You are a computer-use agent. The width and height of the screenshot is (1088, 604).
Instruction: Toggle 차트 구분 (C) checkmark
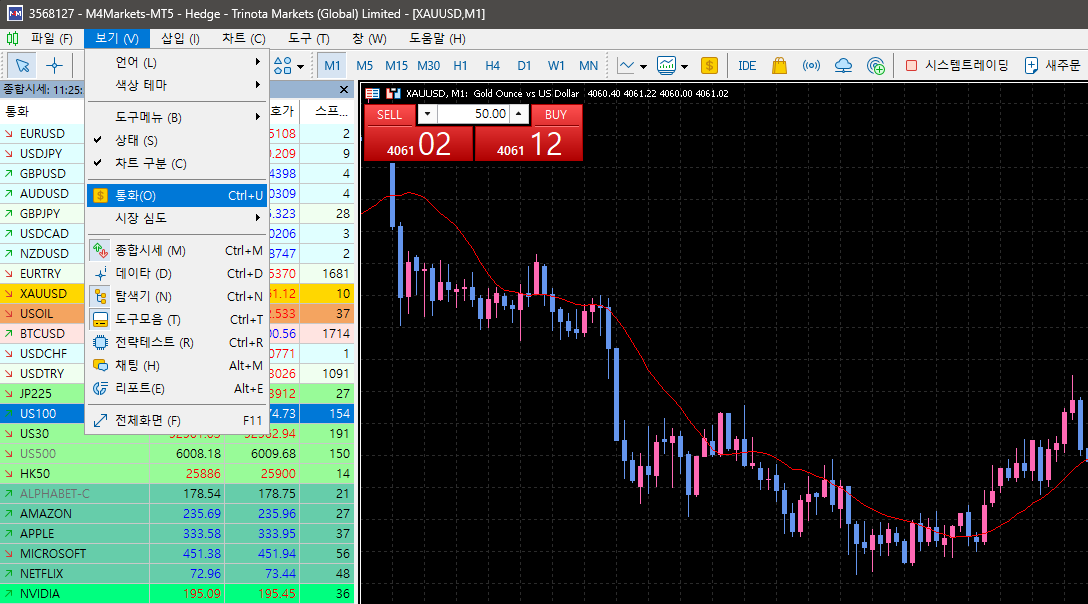pos(98,163)
